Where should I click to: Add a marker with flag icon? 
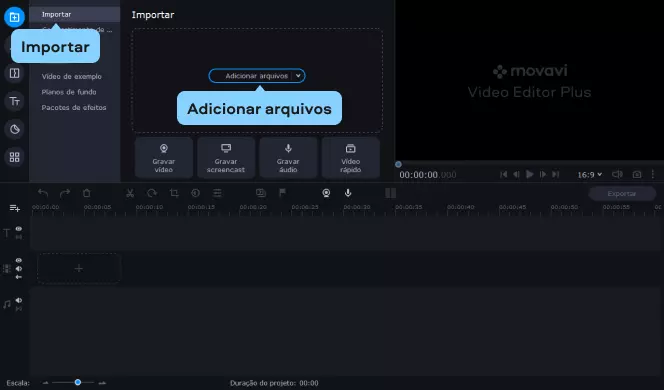pos(282,193)
